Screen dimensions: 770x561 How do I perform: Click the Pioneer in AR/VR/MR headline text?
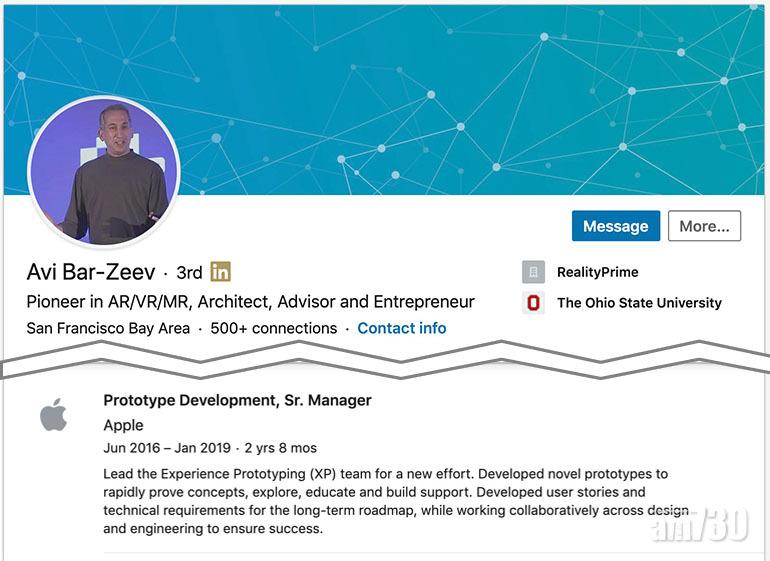coord(250,301)
